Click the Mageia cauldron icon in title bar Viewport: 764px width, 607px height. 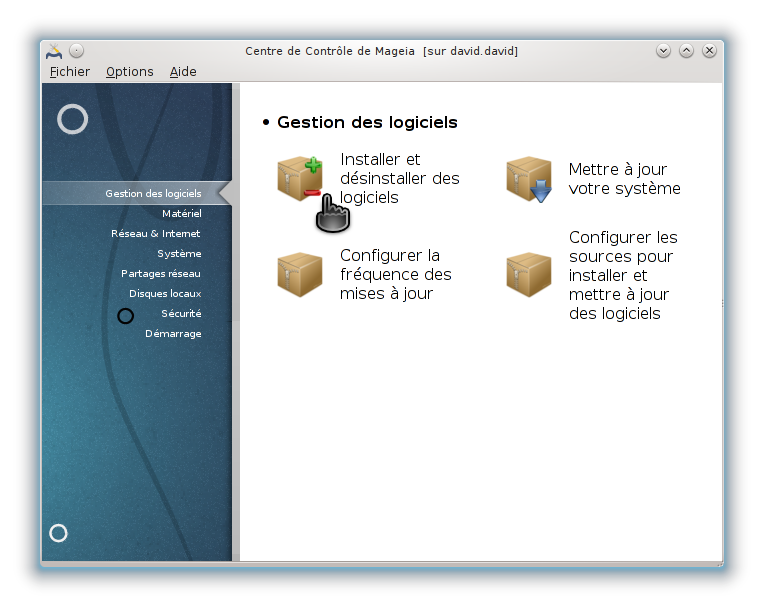point(54,51)
